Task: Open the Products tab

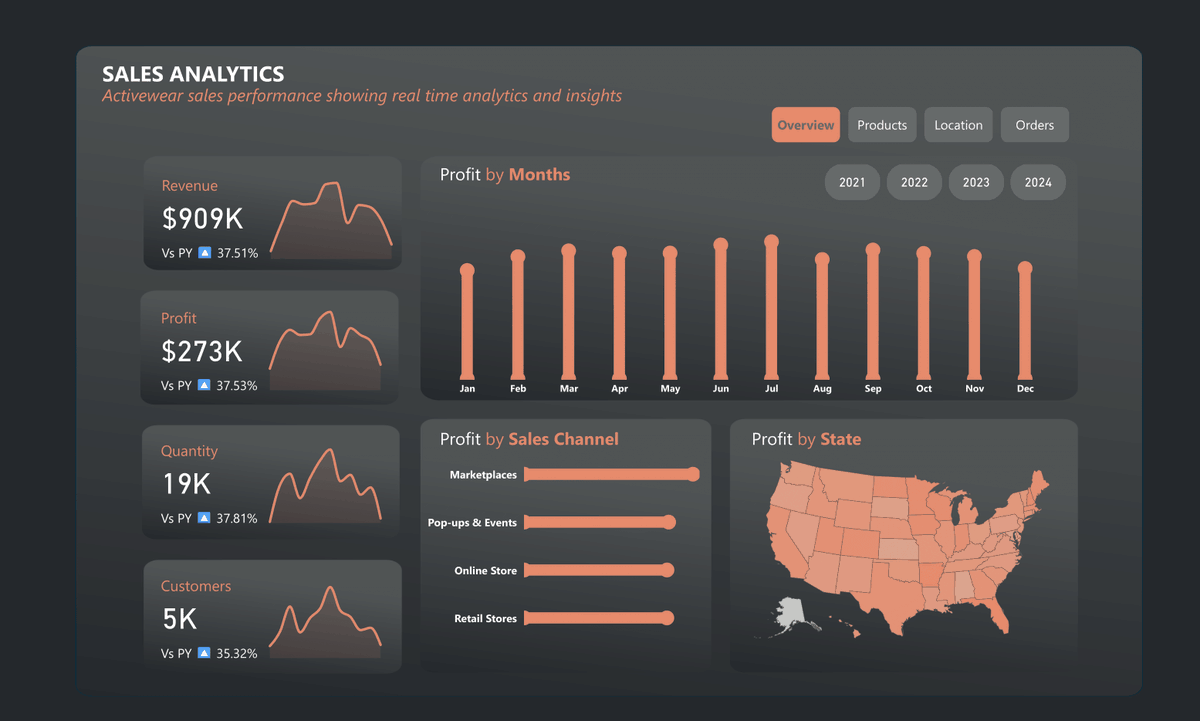Action: tap(882, 125)
